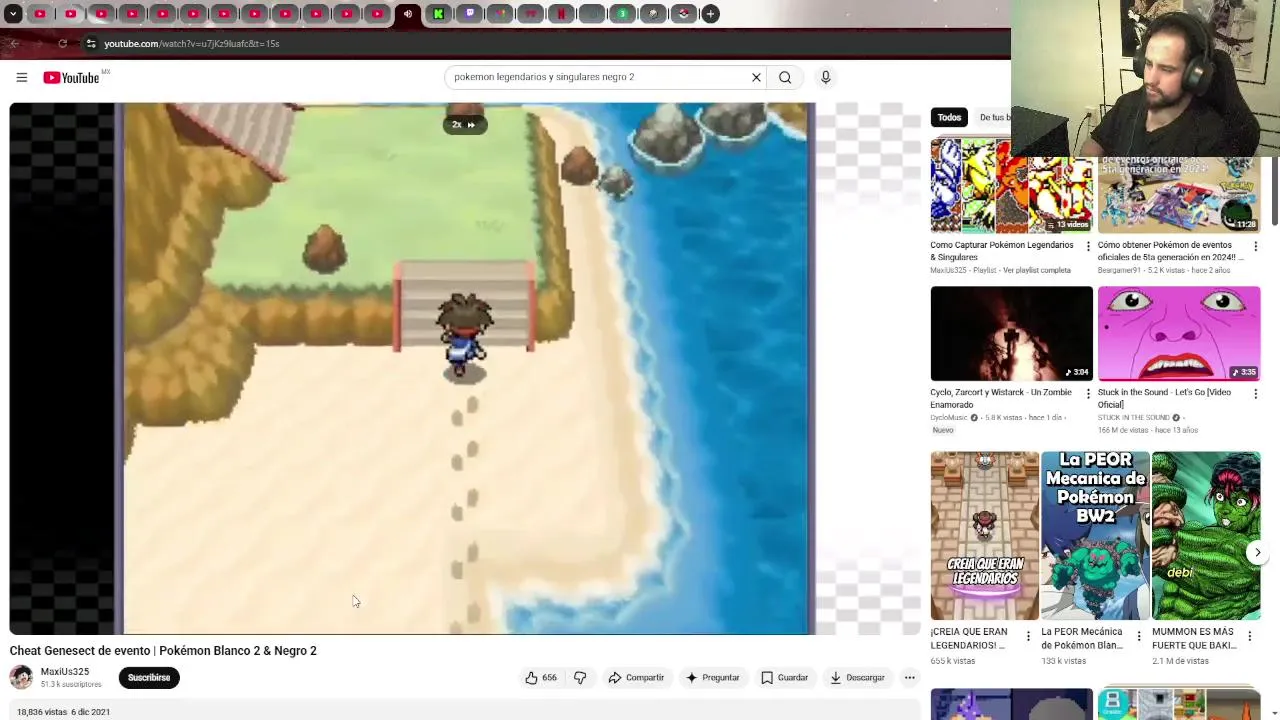The image size is (1280, 720).
Task: Click the 2x playback speed indicator on the video
Action: pyautogui.click(x=464, y=125)
